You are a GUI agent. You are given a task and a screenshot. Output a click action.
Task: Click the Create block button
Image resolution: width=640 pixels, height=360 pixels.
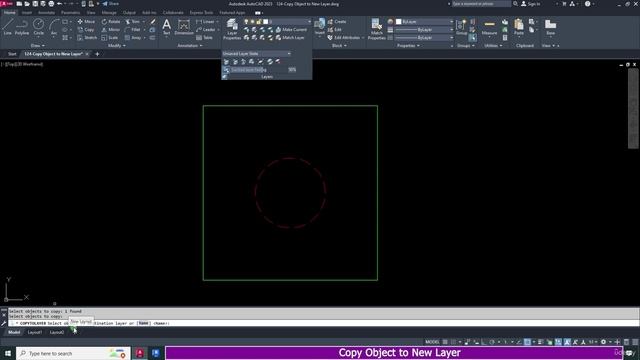(337, 22)
